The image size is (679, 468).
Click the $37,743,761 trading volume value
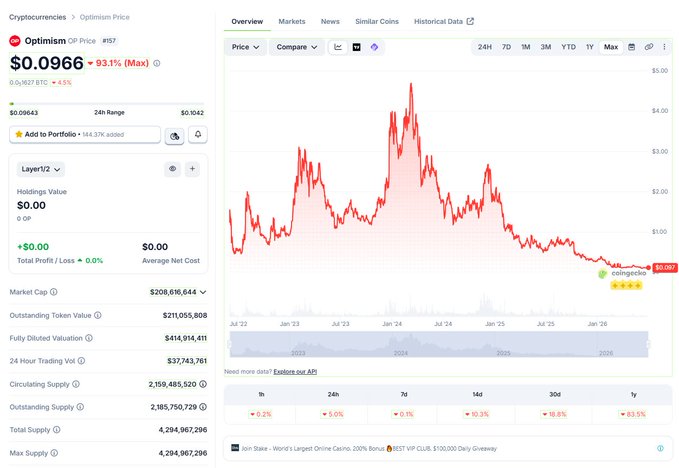(187, 361)
